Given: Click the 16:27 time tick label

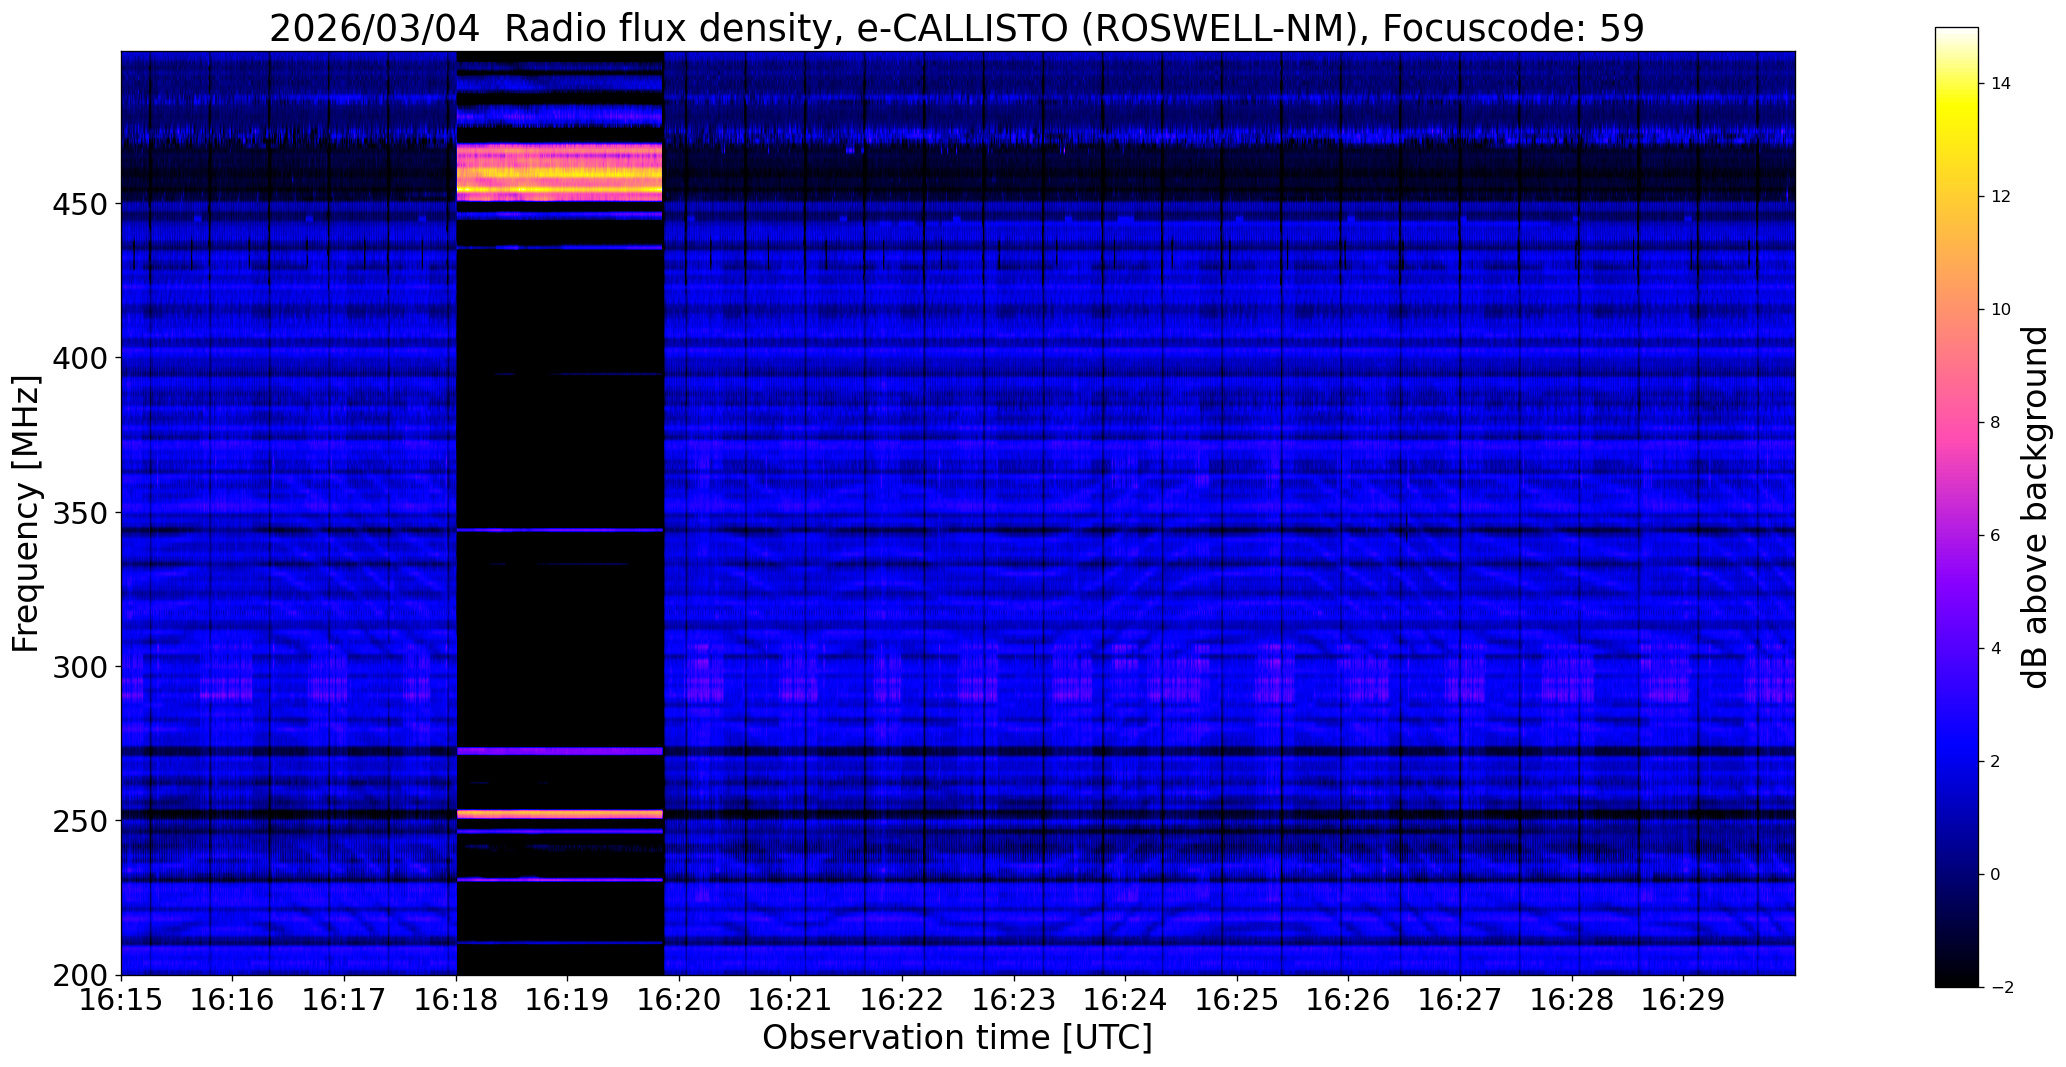Looking at the screenshot, I should (x=1461, y=999).
